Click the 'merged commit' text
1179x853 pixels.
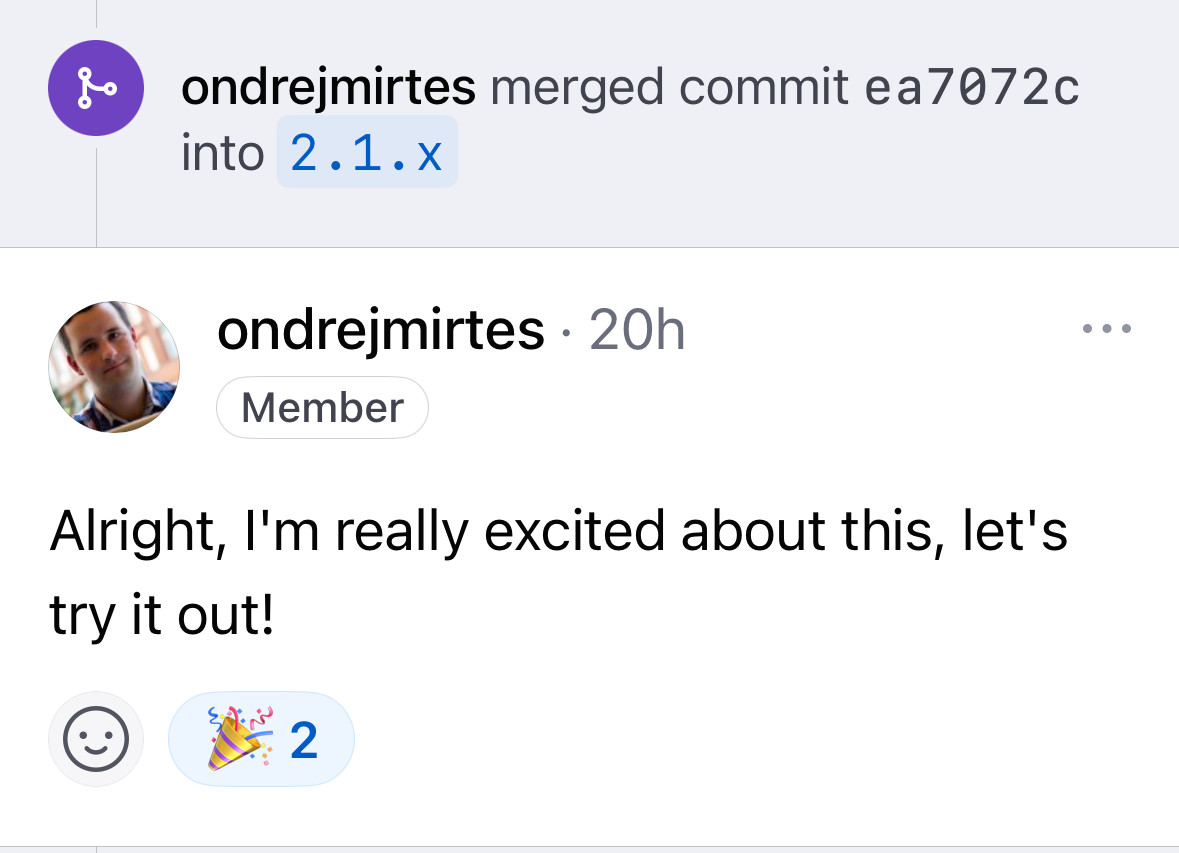pyautogui.click(x=669, y=87)
